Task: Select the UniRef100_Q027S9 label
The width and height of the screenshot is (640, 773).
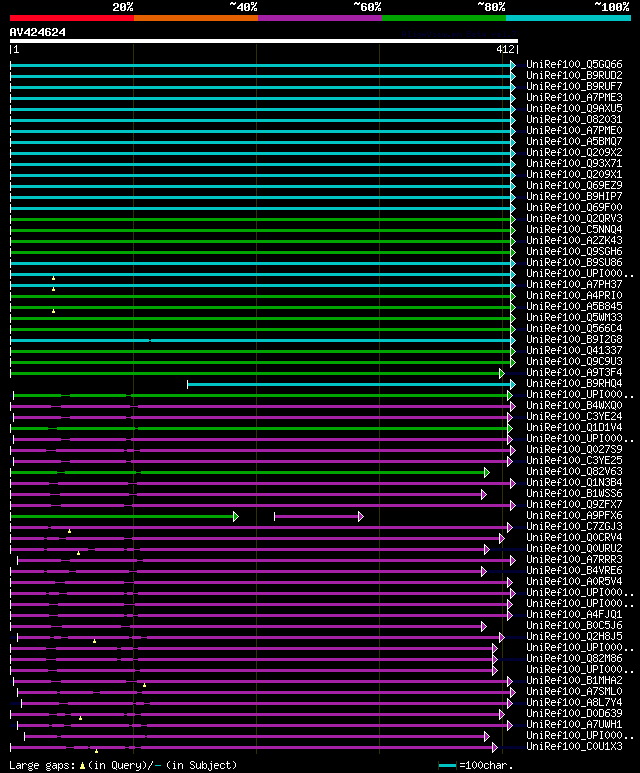Action: tap(574, 449)
